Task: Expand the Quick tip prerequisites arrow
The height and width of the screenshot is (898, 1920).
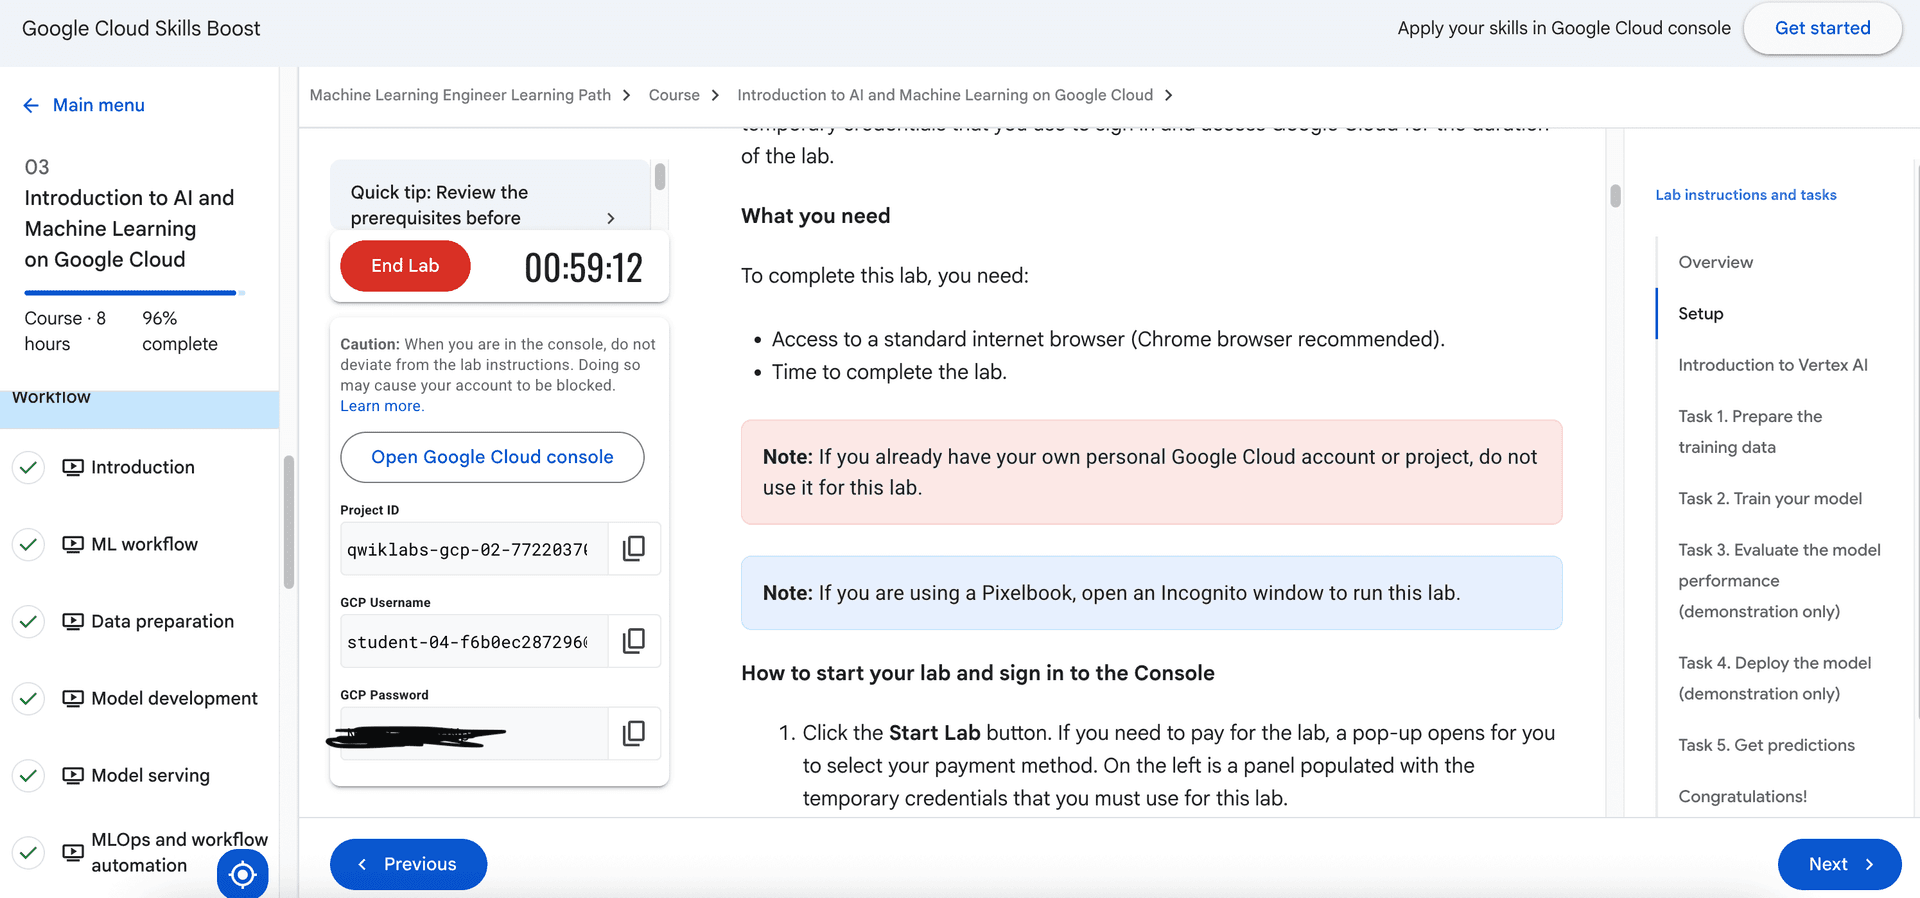Action: point(611,218)
